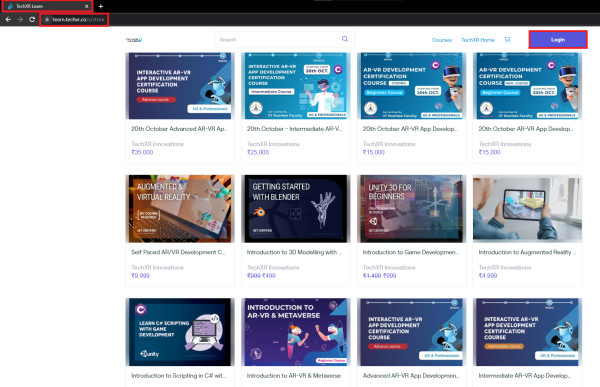
Task: Select the TechXR Learn tab
Action: pyautogui.click(x=47, y=6)
